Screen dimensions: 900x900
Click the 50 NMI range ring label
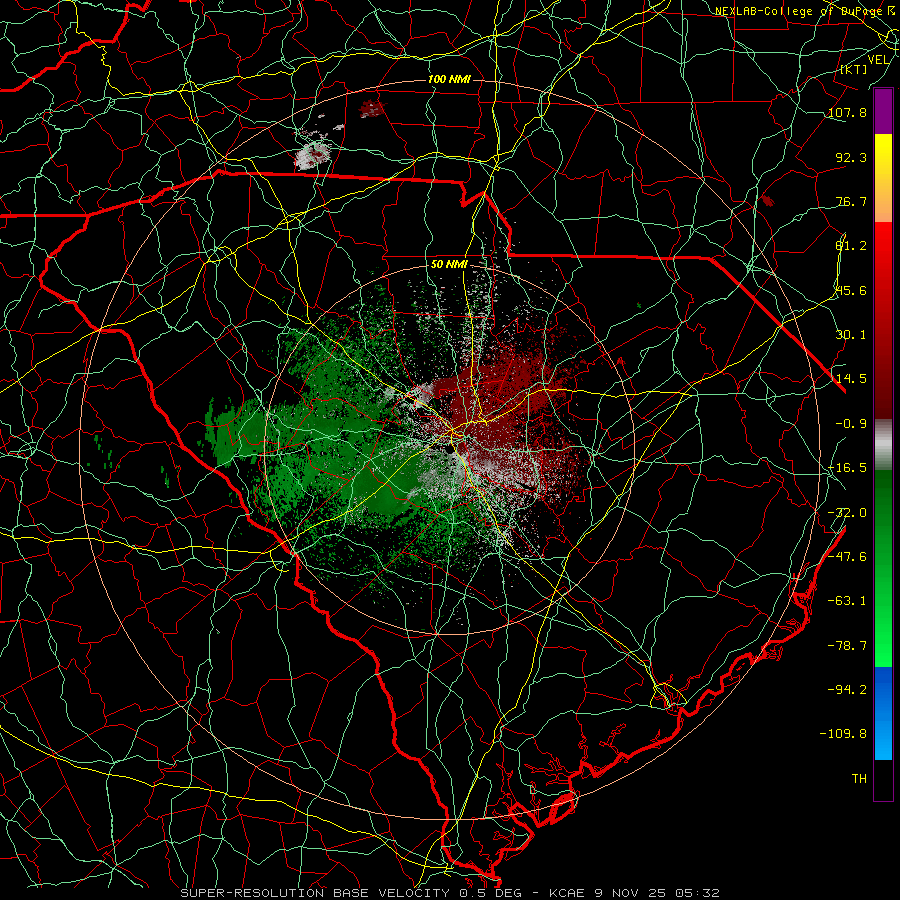(449, 265)
